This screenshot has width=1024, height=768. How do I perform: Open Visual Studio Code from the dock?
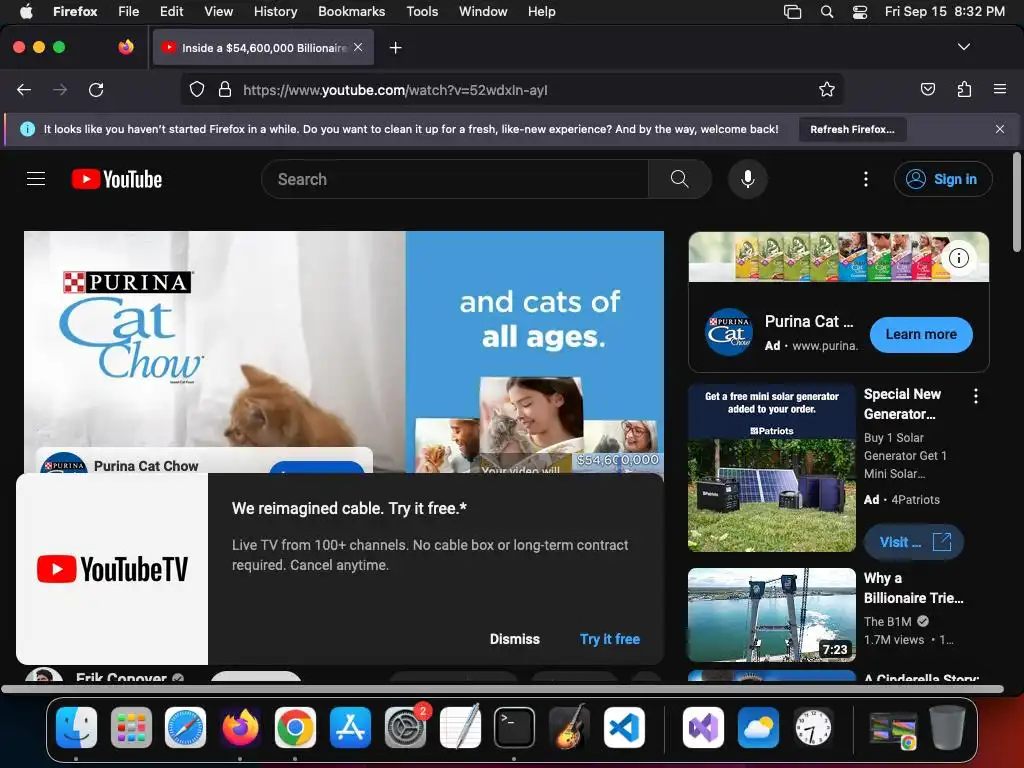click(x=624, y=727)
